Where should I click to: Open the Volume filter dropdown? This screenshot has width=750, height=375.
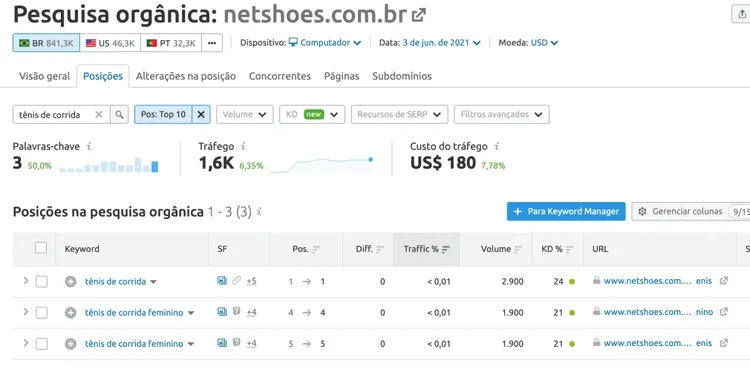coord(244,115)
